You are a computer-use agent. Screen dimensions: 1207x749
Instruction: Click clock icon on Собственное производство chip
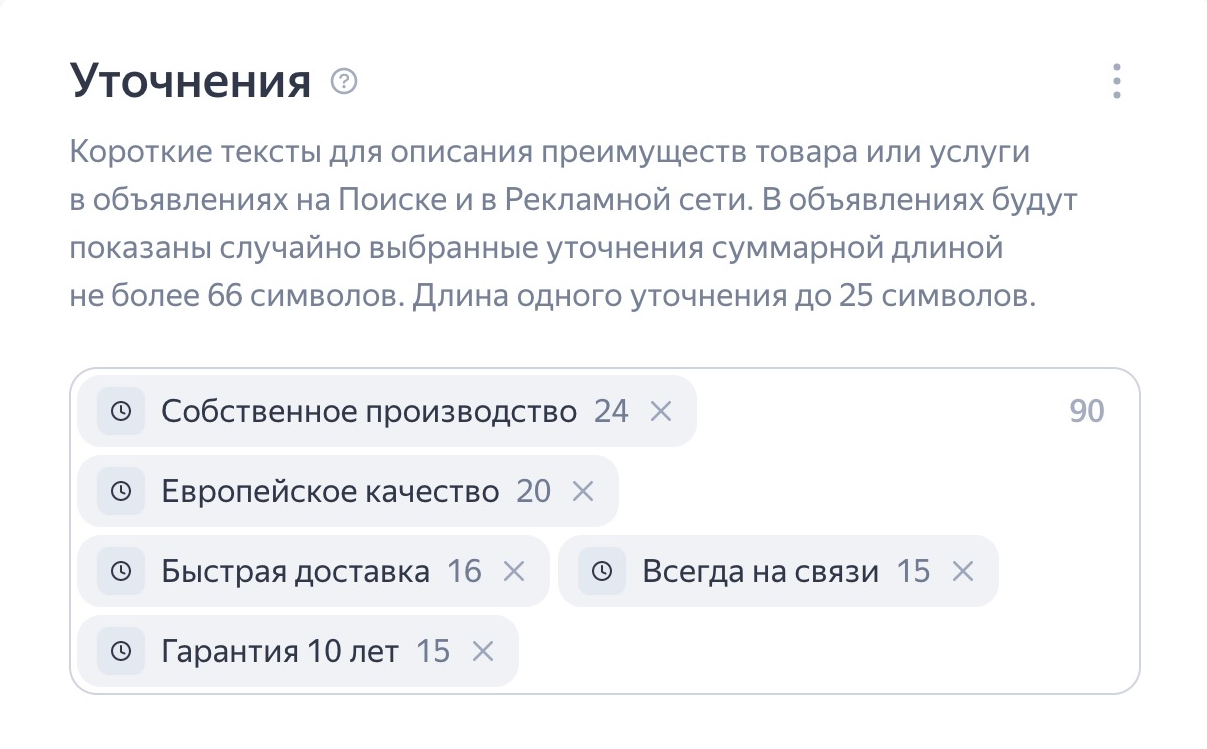point(121,411)
